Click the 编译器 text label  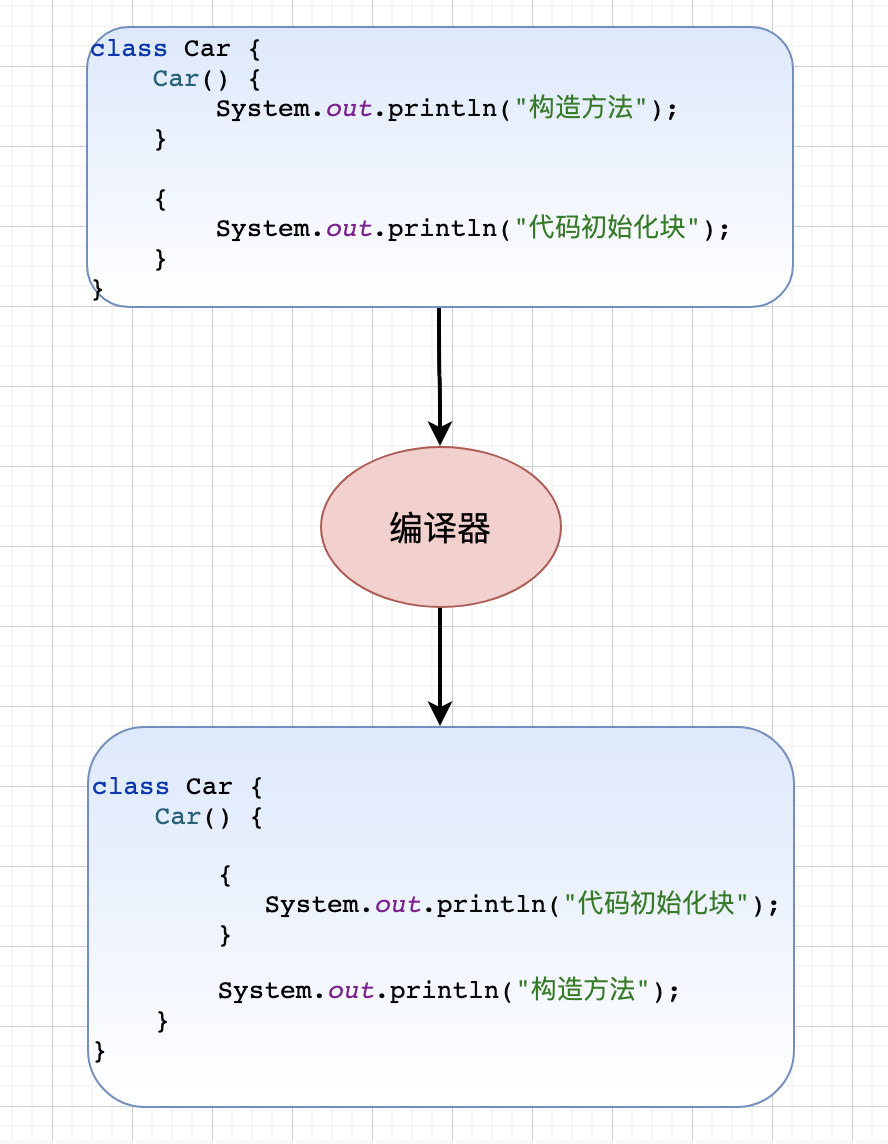tap(440, 529)
